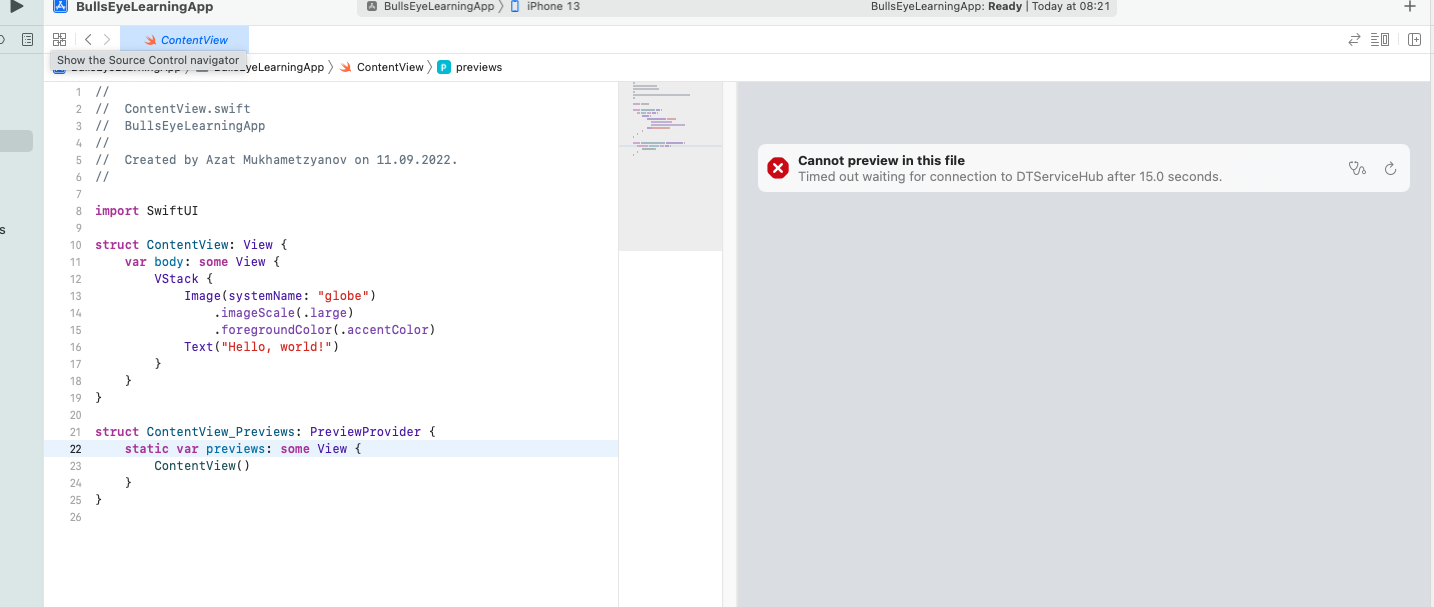Open the related items grid menu
The image size is (1434, 607).
click(59, 40)
